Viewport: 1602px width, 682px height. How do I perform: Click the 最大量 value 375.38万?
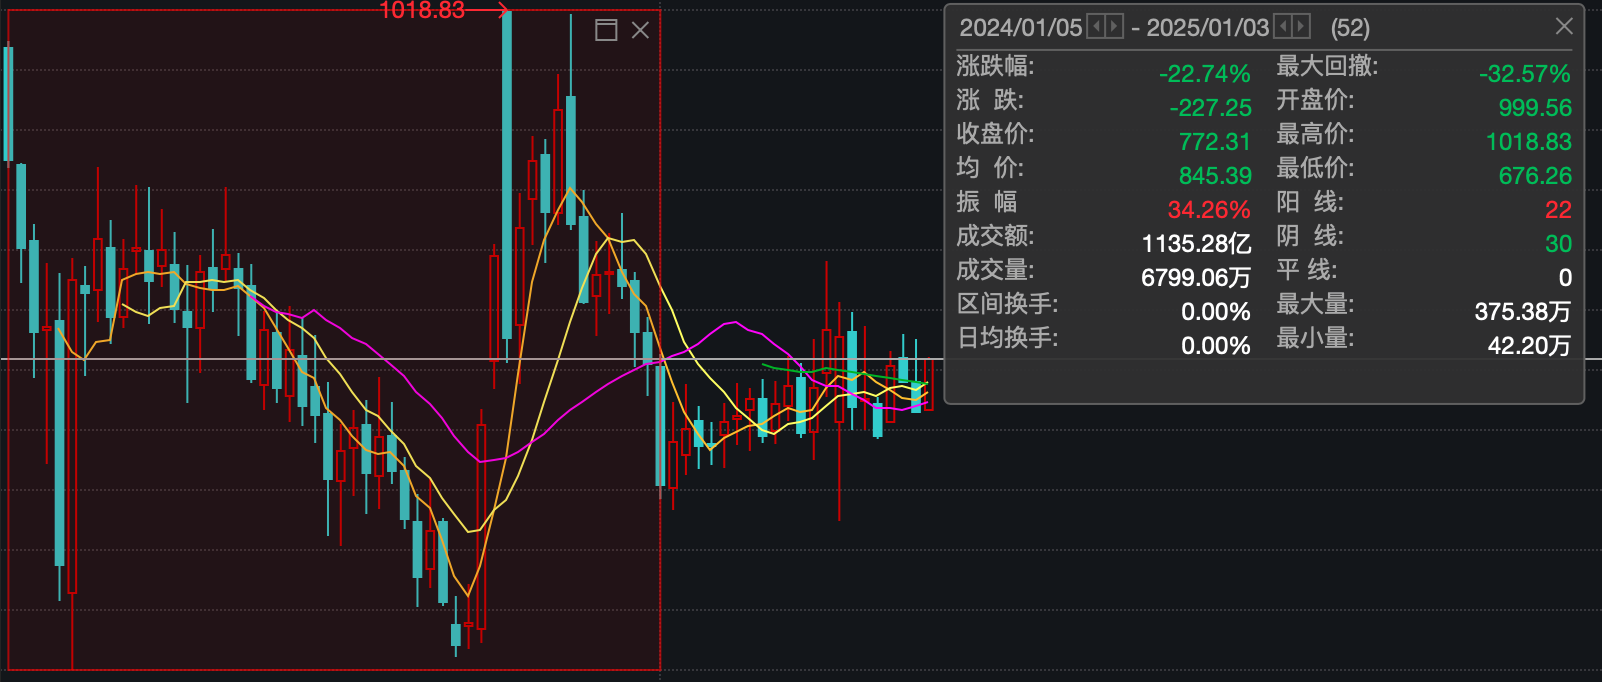(1522, 312)
